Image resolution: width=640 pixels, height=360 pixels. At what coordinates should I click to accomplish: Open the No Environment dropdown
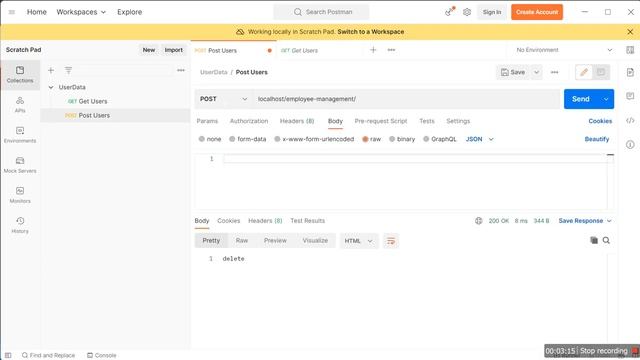point(564,50)
